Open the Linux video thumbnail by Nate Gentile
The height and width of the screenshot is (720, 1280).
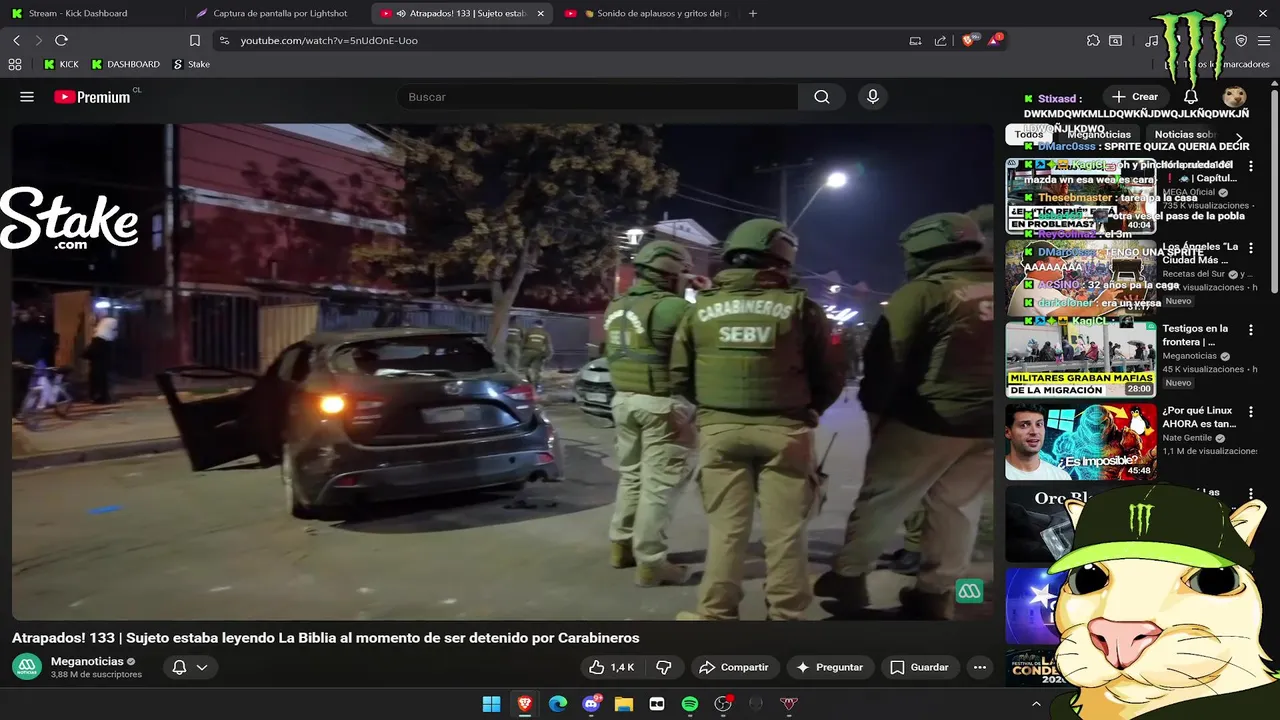tap(1081, 441)
